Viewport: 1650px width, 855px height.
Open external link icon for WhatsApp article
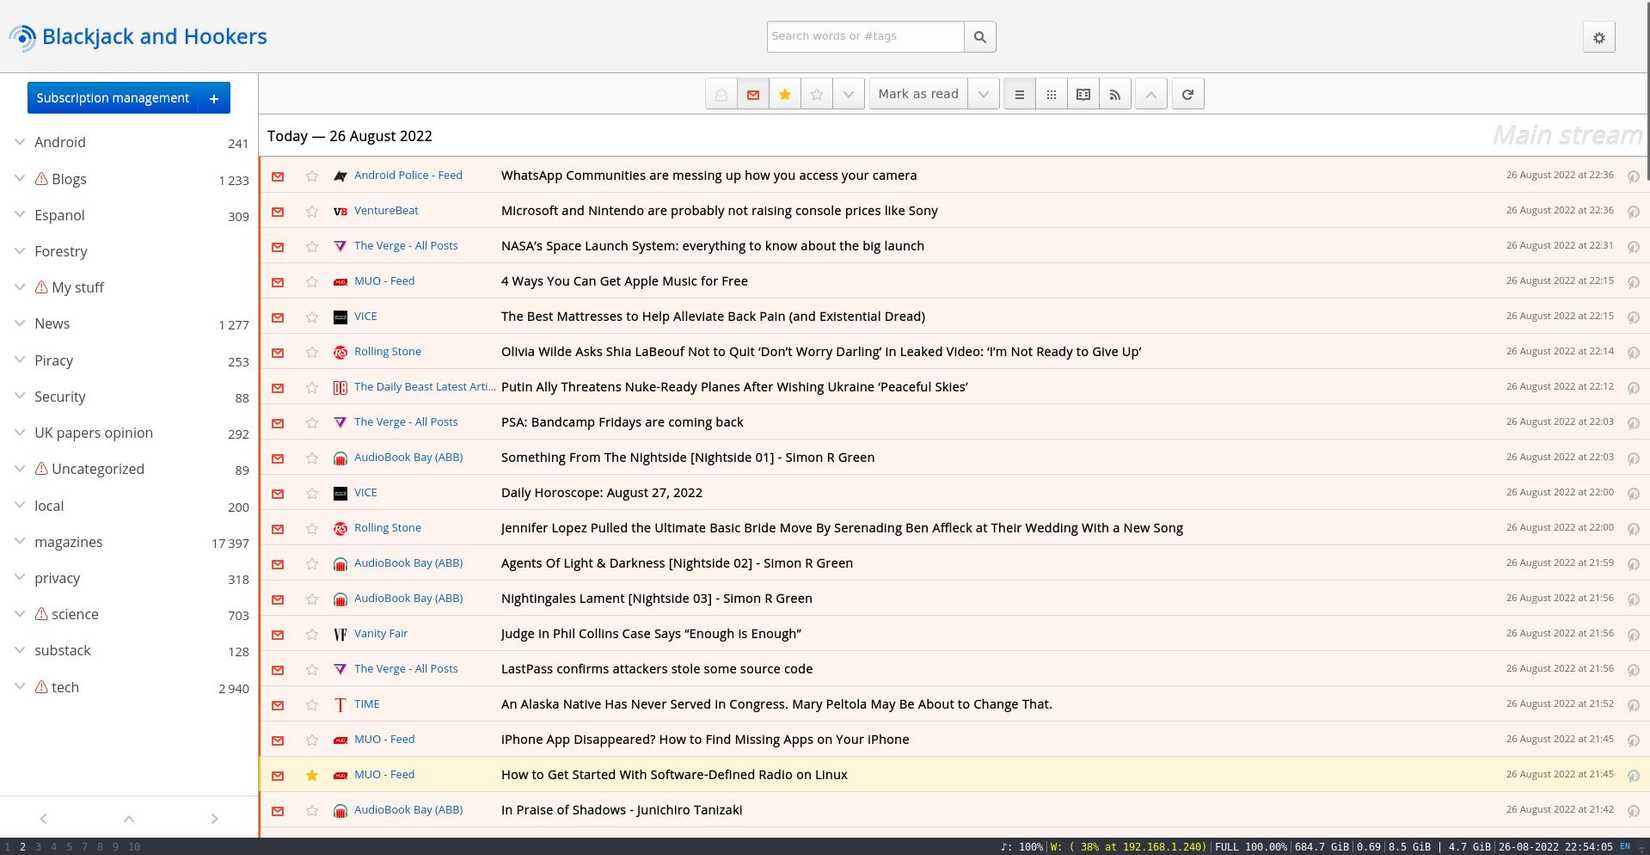tap(1633, 176)
